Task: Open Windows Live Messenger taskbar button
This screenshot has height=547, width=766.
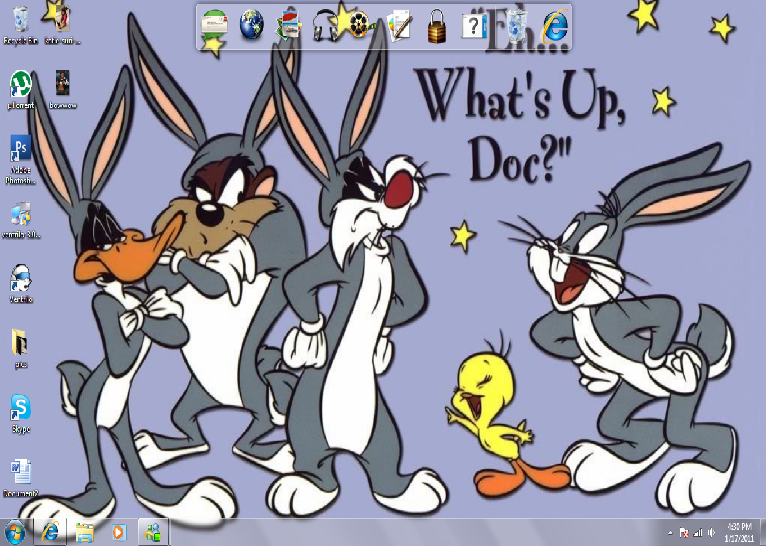Action: [x=153, y=532]
